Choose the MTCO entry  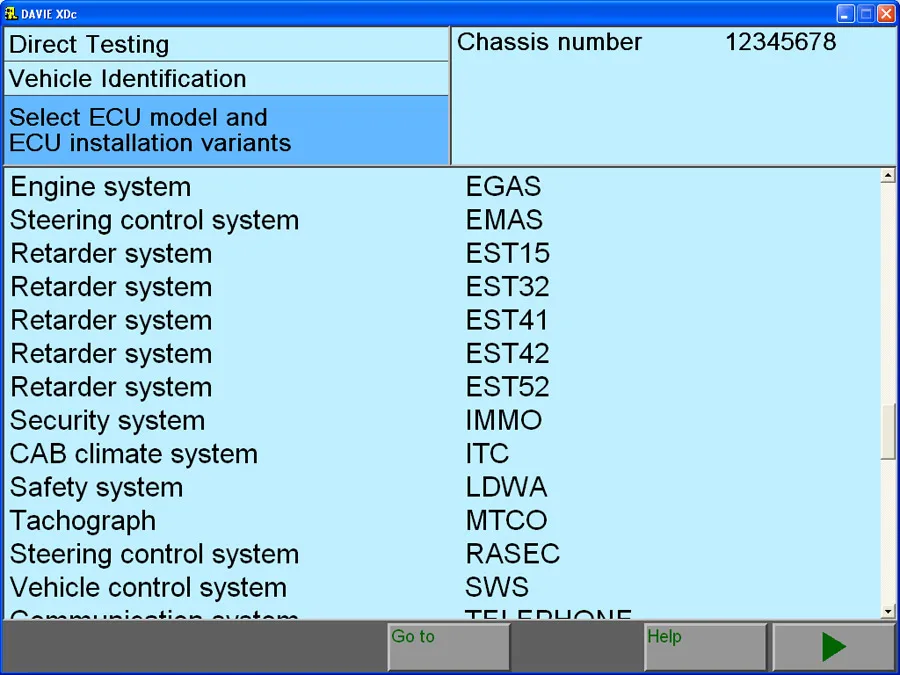(506, 520)
